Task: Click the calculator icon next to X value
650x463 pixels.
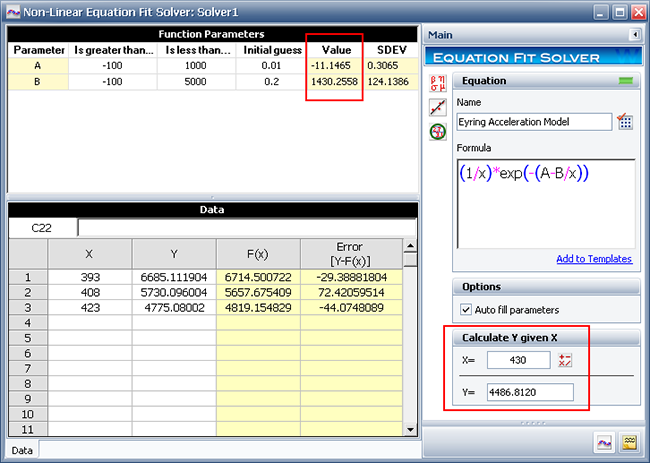Action: coord(564,360)
